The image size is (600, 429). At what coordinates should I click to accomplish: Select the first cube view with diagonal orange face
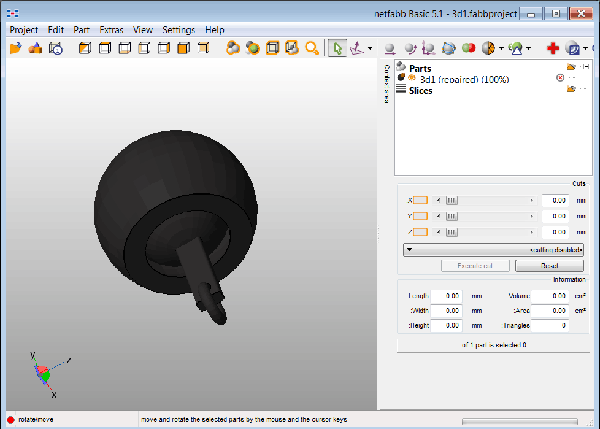tap(85, 48)
